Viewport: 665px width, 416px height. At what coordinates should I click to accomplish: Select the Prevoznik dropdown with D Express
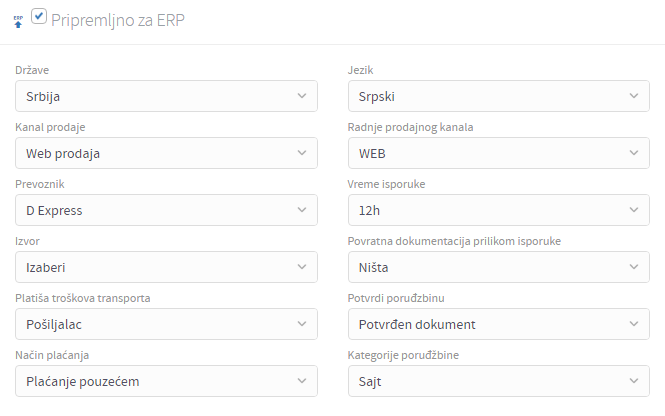pyautogui.click(x=166, y=210)
